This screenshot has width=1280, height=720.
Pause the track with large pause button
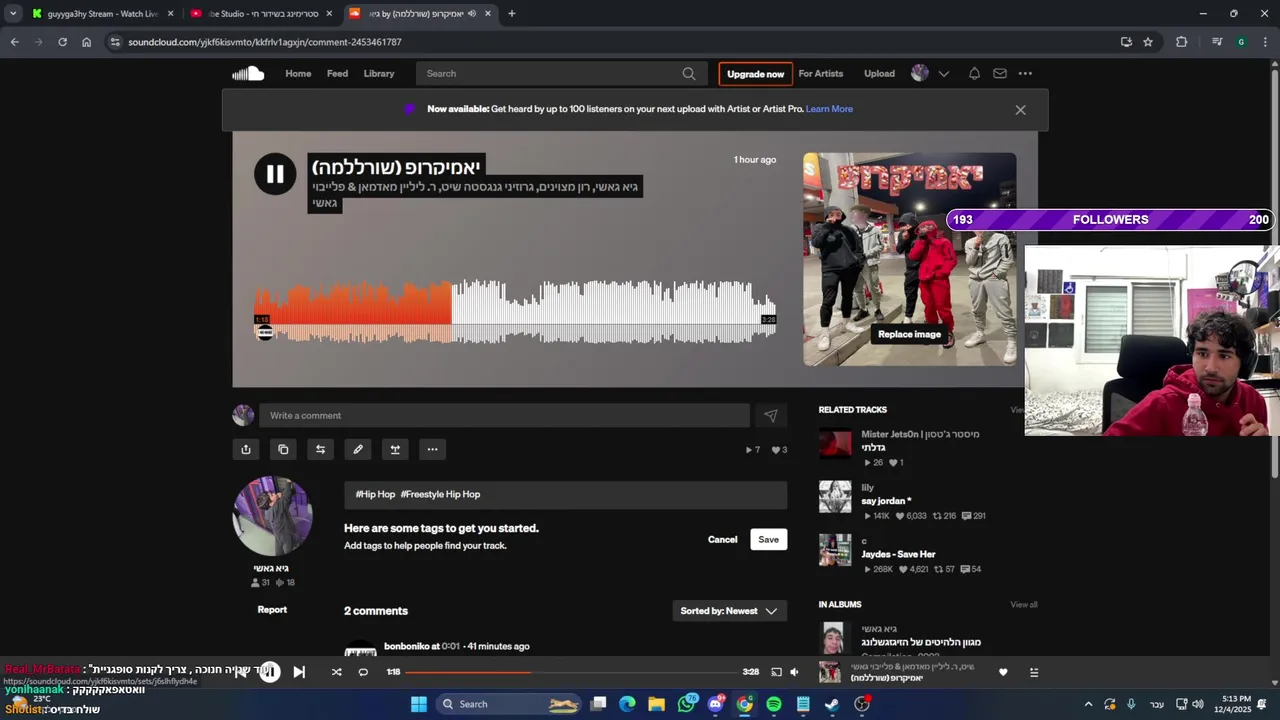(x=275, y=174)
